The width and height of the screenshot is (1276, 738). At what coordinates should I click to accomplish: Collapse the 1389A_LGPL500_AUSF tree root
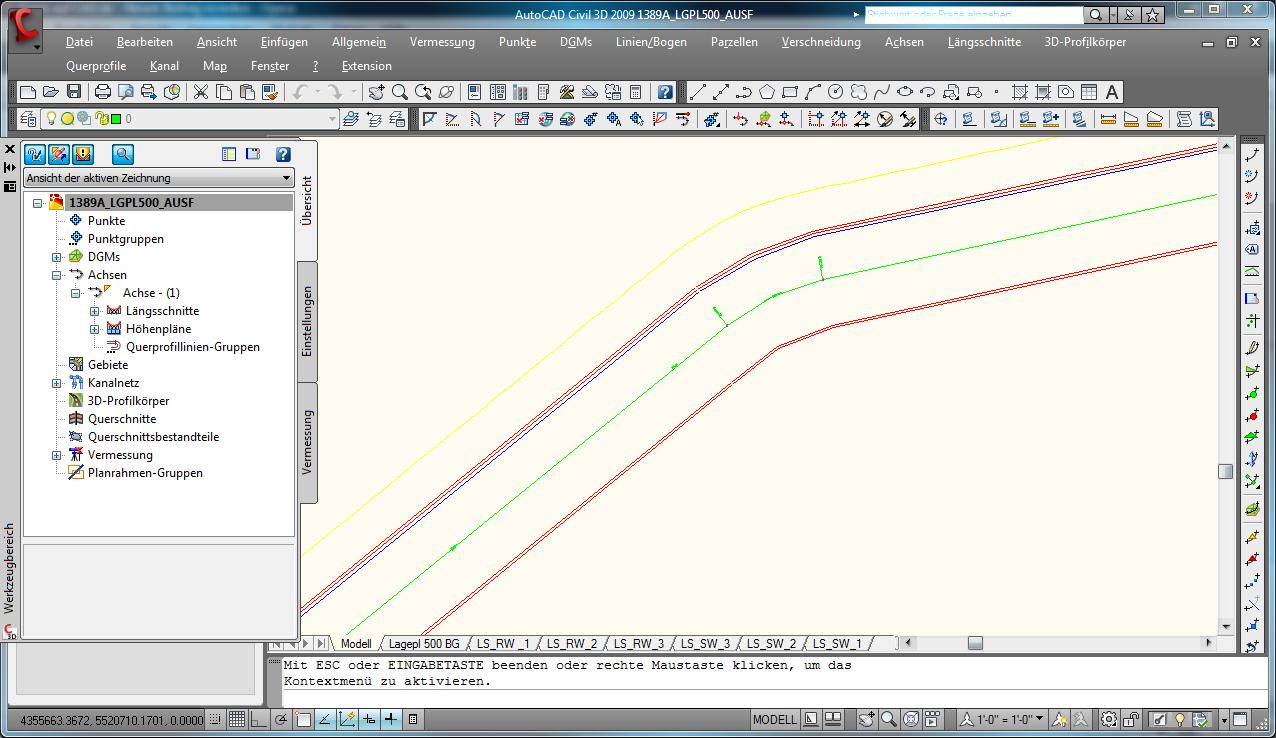pyautogui.click(x=38, y=203)
